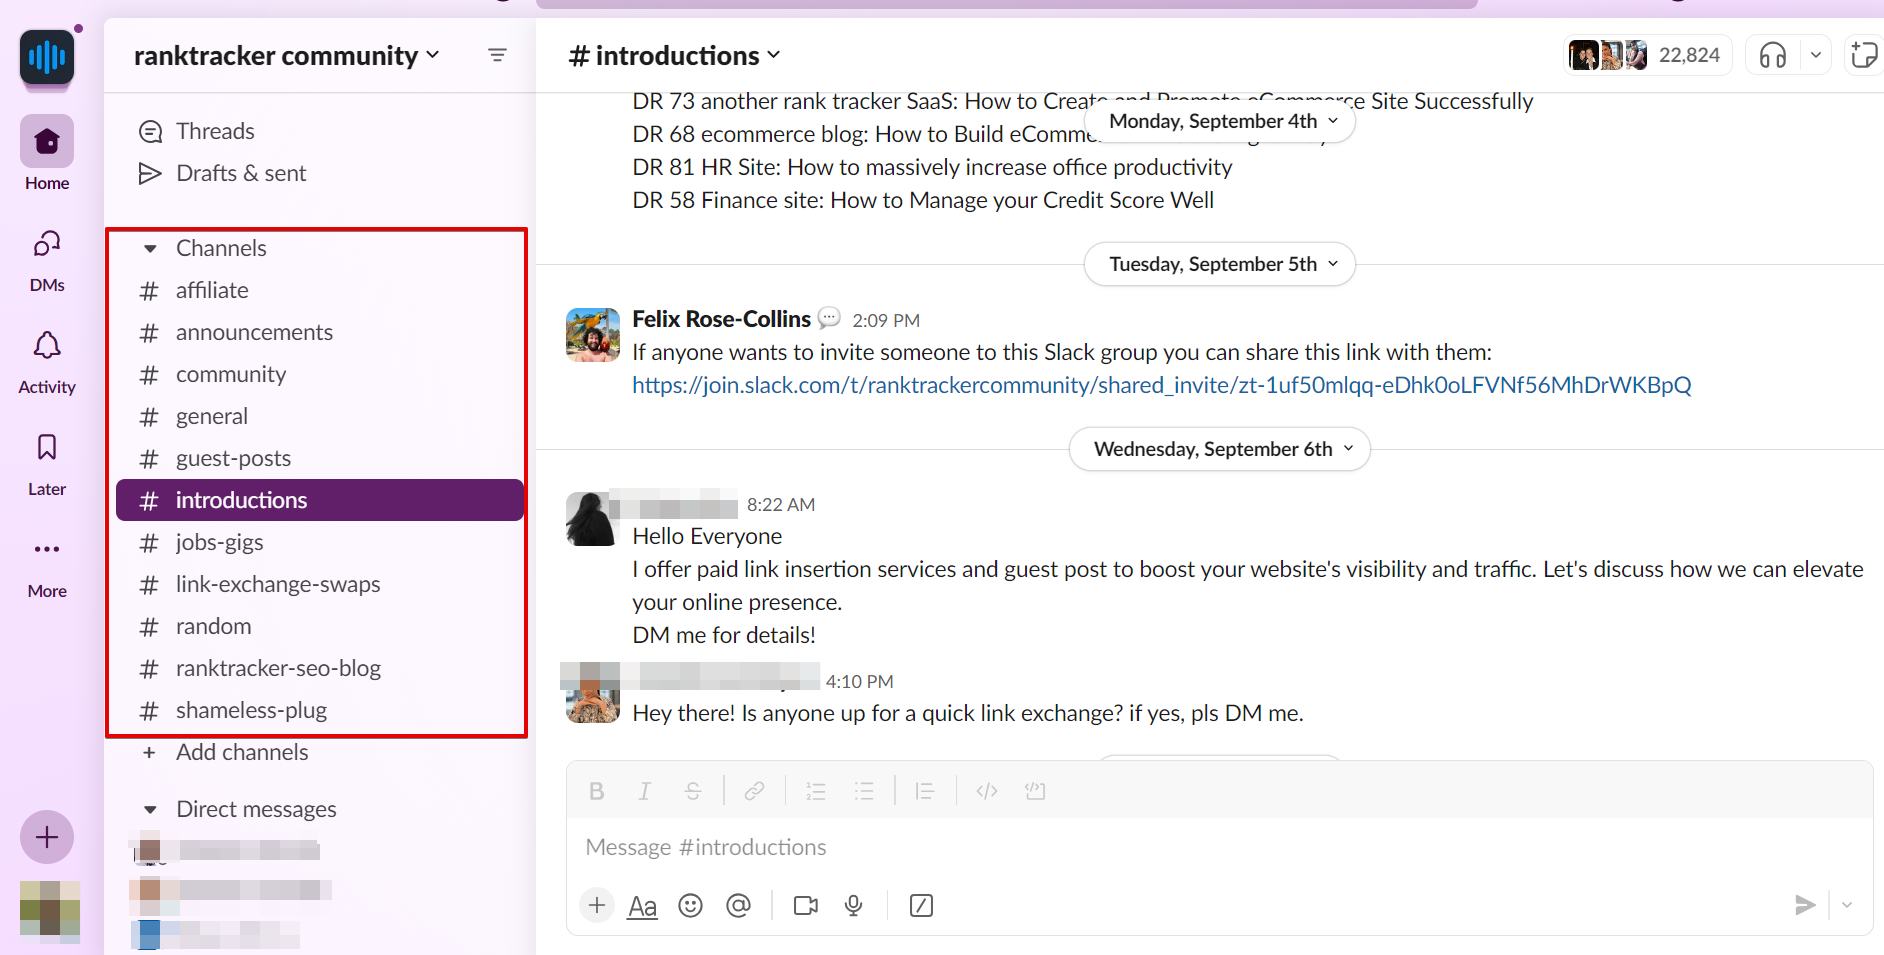The image size is (1884, 955).
Task: Open the Monday, September 4th date menu
Action: (1222, 121)
